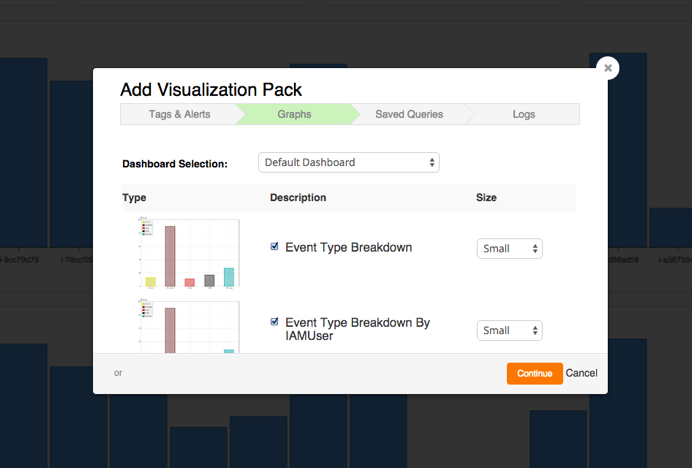Switch to the Tags & Alerts step
This screenshot has height=468, width=692.
tap(179, 114)
